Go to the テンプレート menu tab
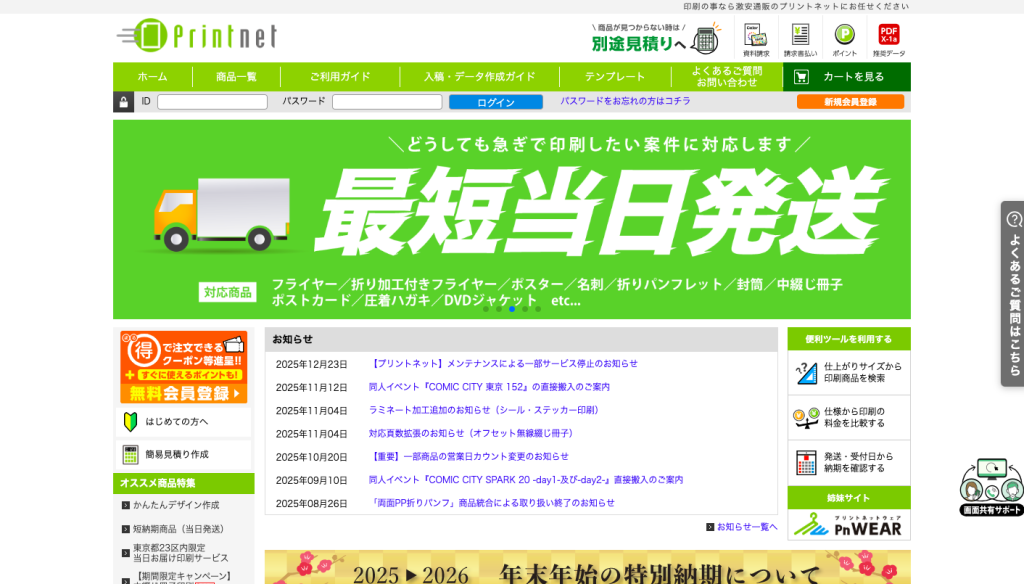This screenshot has width=1024, height=584. (615, 77)
